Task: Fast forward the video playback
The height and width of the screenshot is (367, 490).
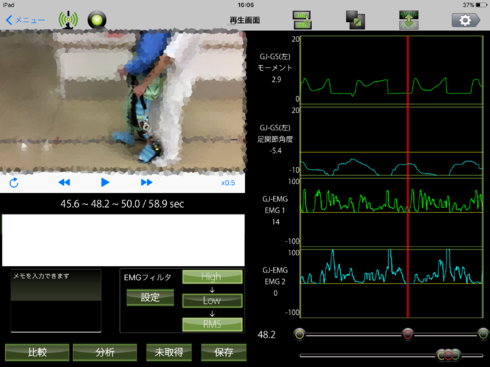Action: pos(147,182)
